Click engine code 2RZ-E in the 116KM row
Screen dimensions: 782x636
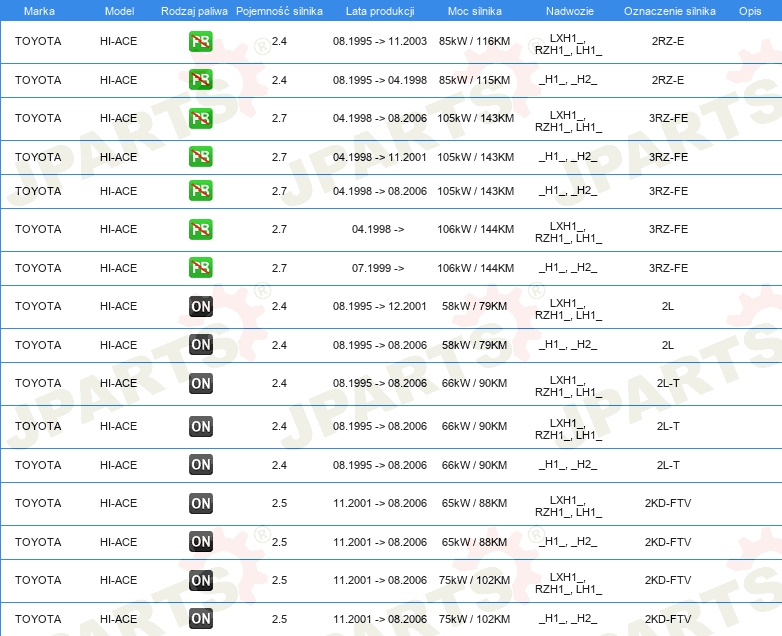(668, 41)
